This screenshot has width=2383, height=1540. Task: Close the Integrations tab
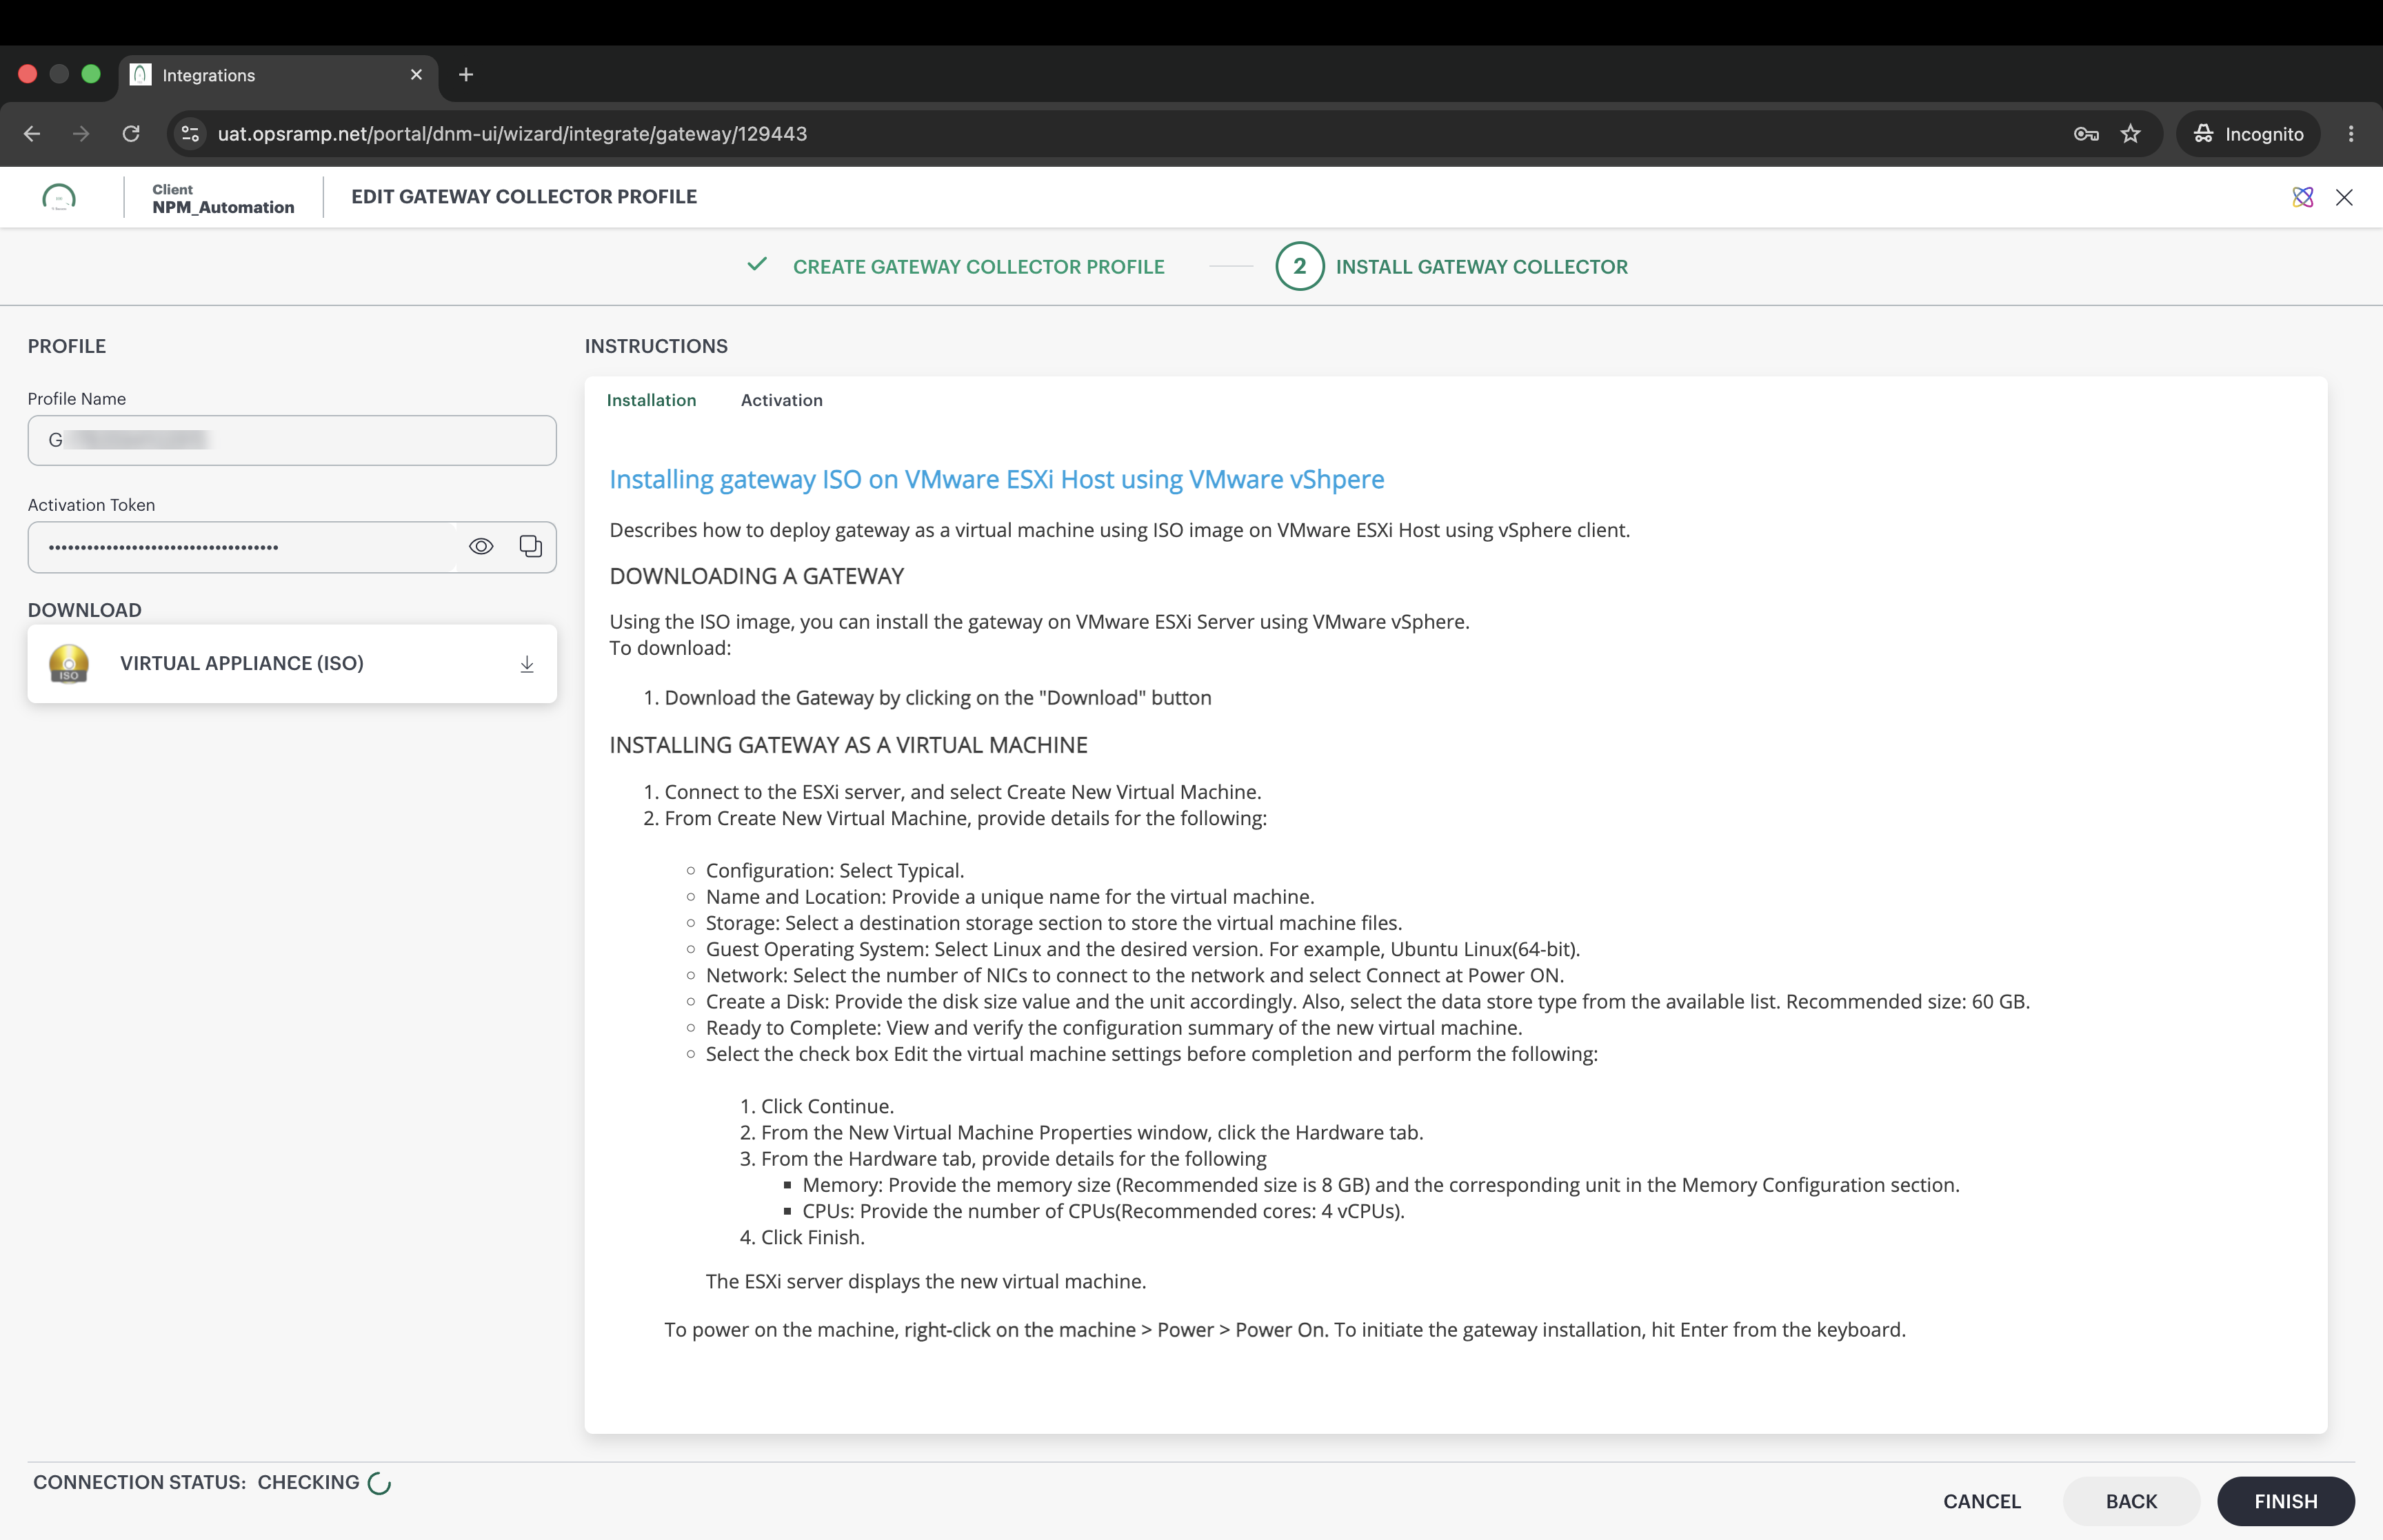[417, 75]
